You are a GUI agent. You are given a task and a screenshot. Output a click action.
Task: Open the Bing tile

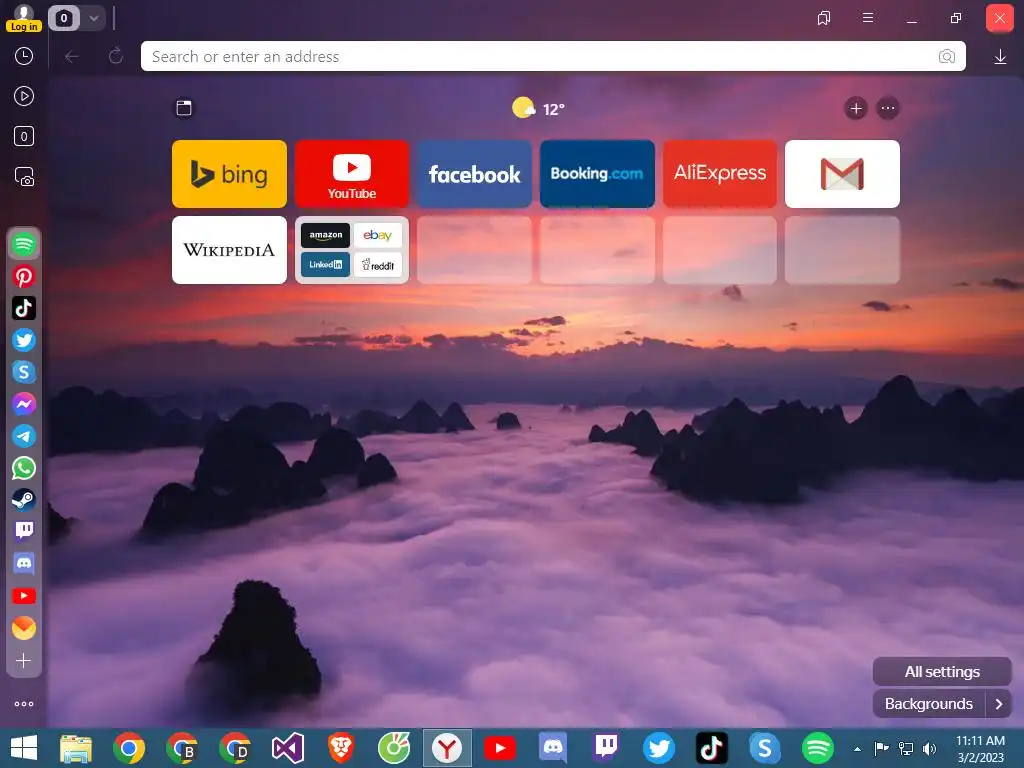coord(229,174)
